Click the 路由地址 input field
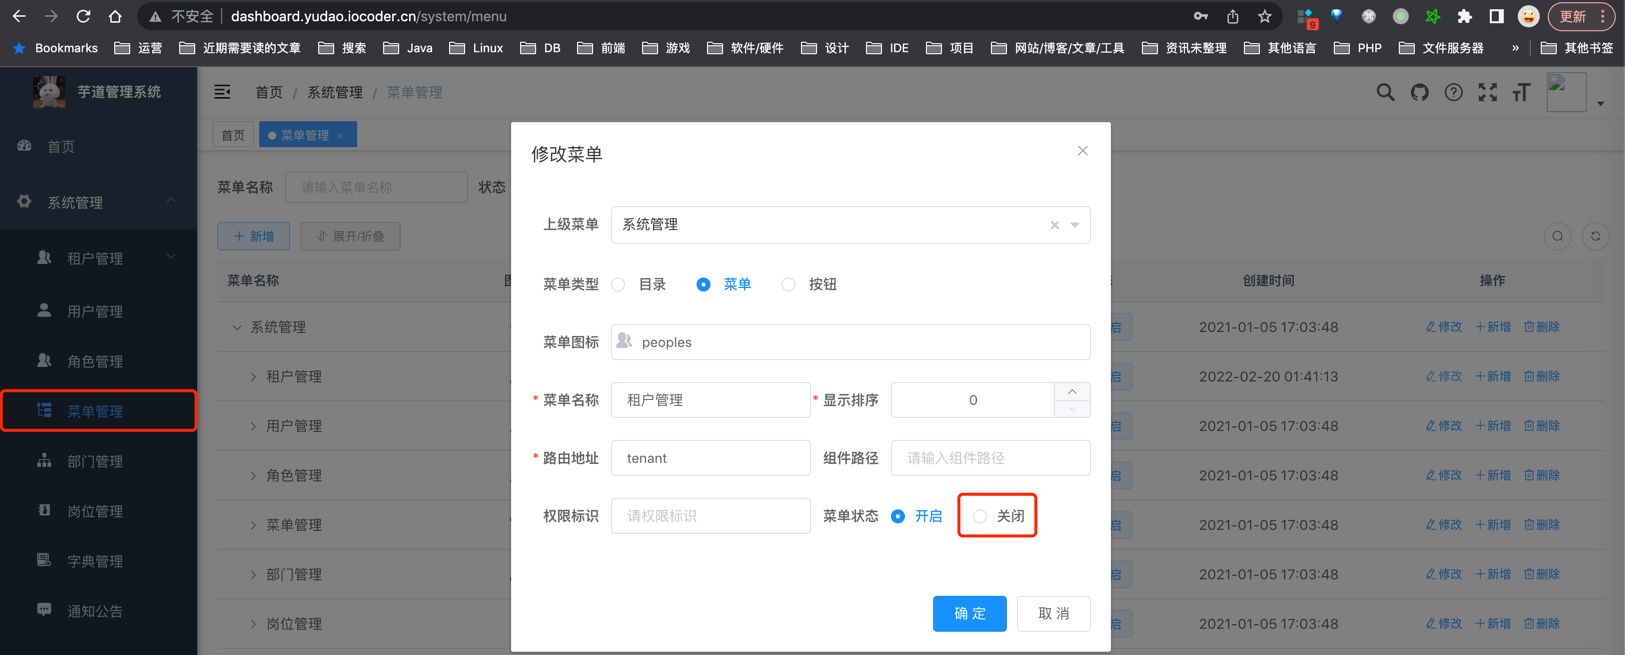The width and height of the screenshot is (1625, 655). point(710,458)
